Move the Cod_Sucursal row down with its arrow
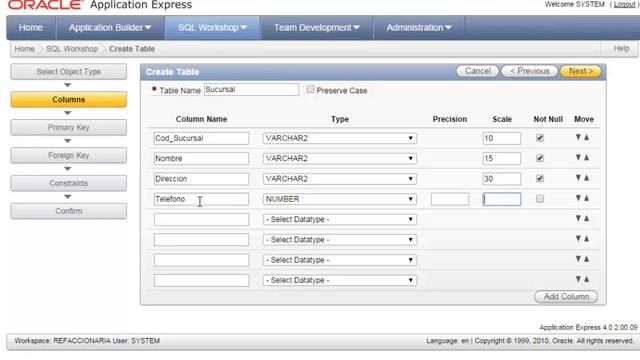This screenshot has width=640, height=360. click(x=578, y=138)
